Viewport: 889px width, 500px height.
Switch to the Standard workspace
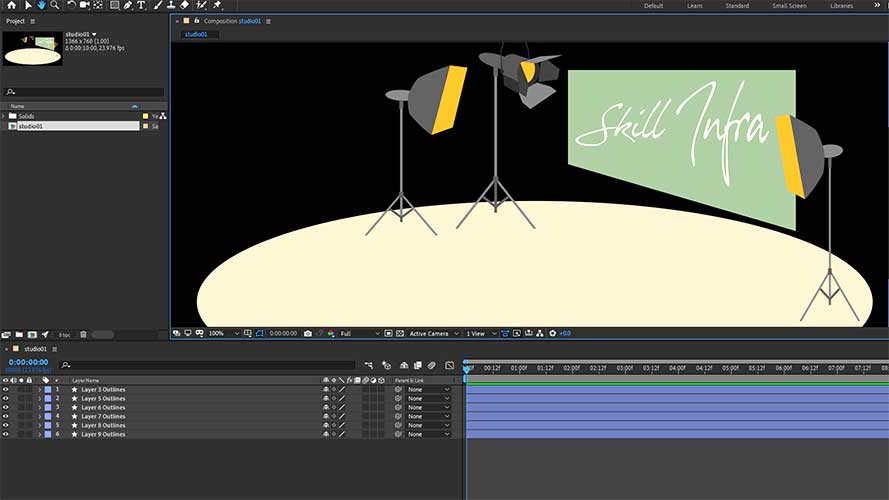737,6
